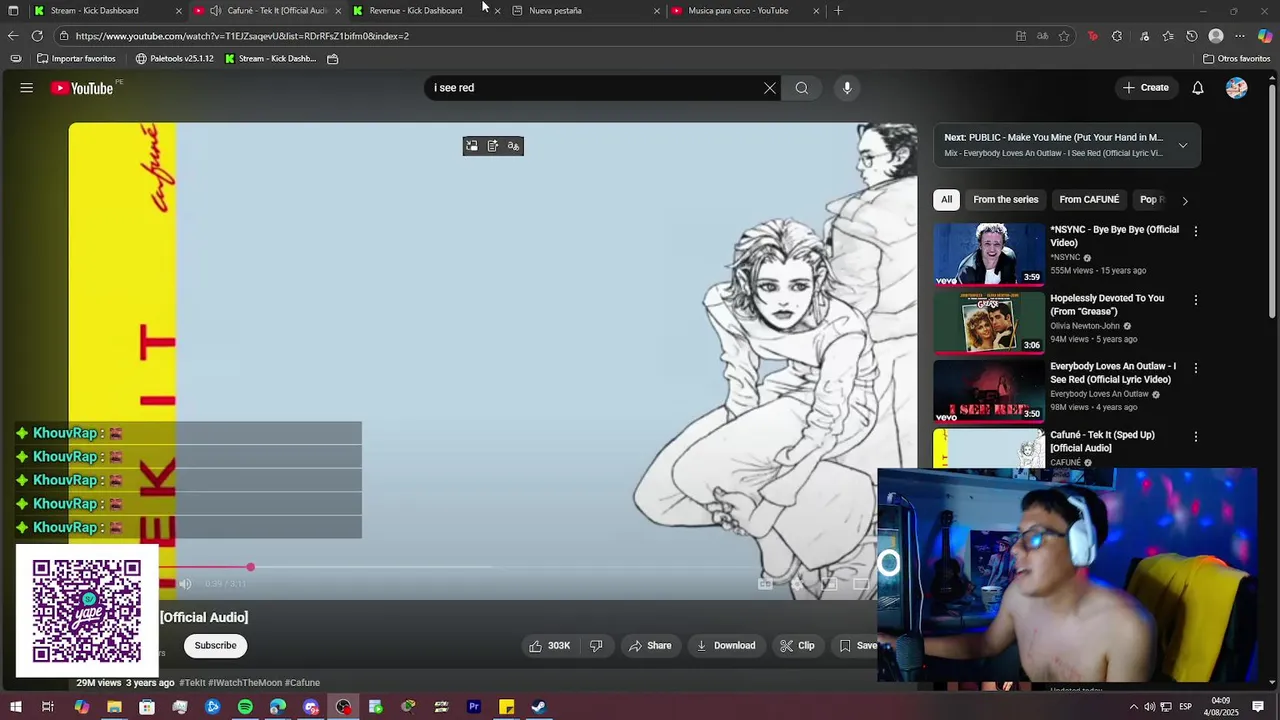Create a Clip of the video
This screenshot has width=1280, height=720.
[x=798, y=646]
